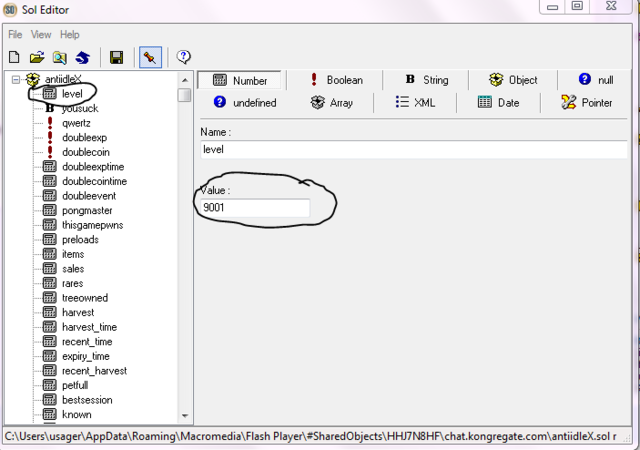Toggle the pin toolbar button
Image resolution: width=640 pixels, height=450 pixels.
coord(151,57)
